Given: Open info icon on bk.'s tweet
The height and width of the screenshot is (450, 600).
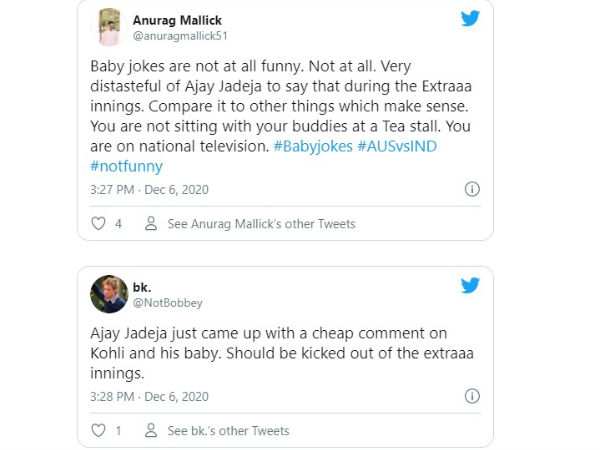Looking at the screenshot, I should click(473, 396).
